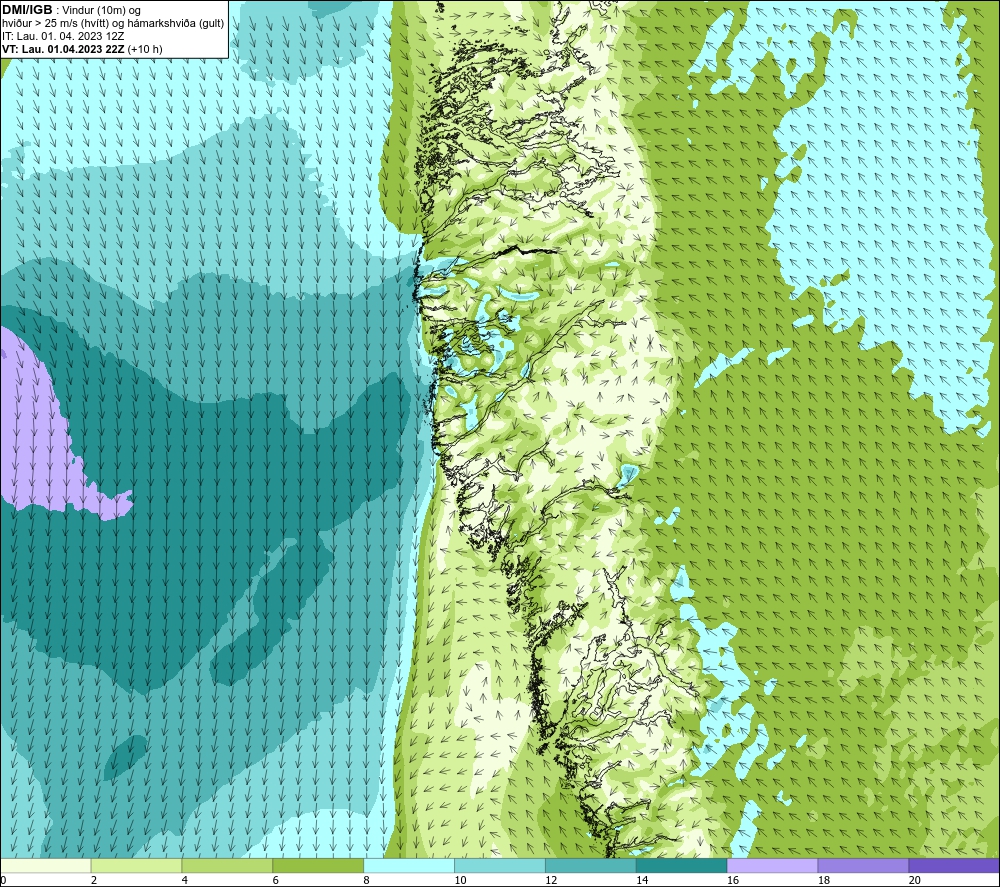Click the 14–16 m/s dark teal legend swatch
The image size is (1000, 887).
pos(681,865)
